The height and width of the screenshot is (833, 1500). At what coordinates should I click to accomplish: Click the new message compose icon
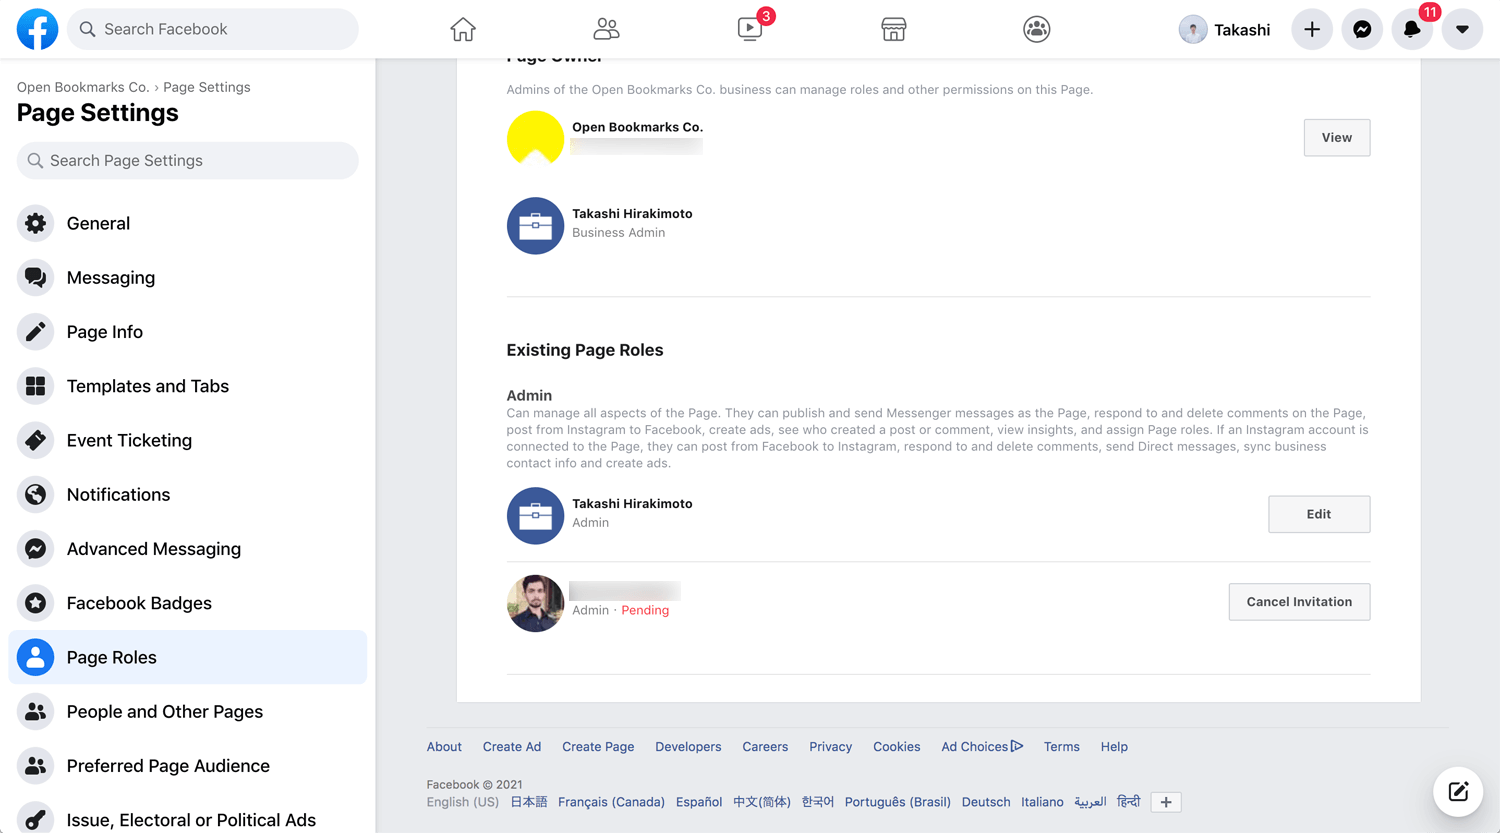1458,792
